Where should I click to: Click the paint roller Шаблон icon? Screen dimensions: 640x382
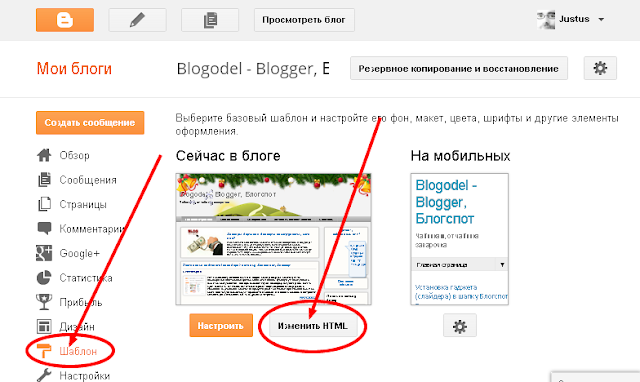(44, 351)
